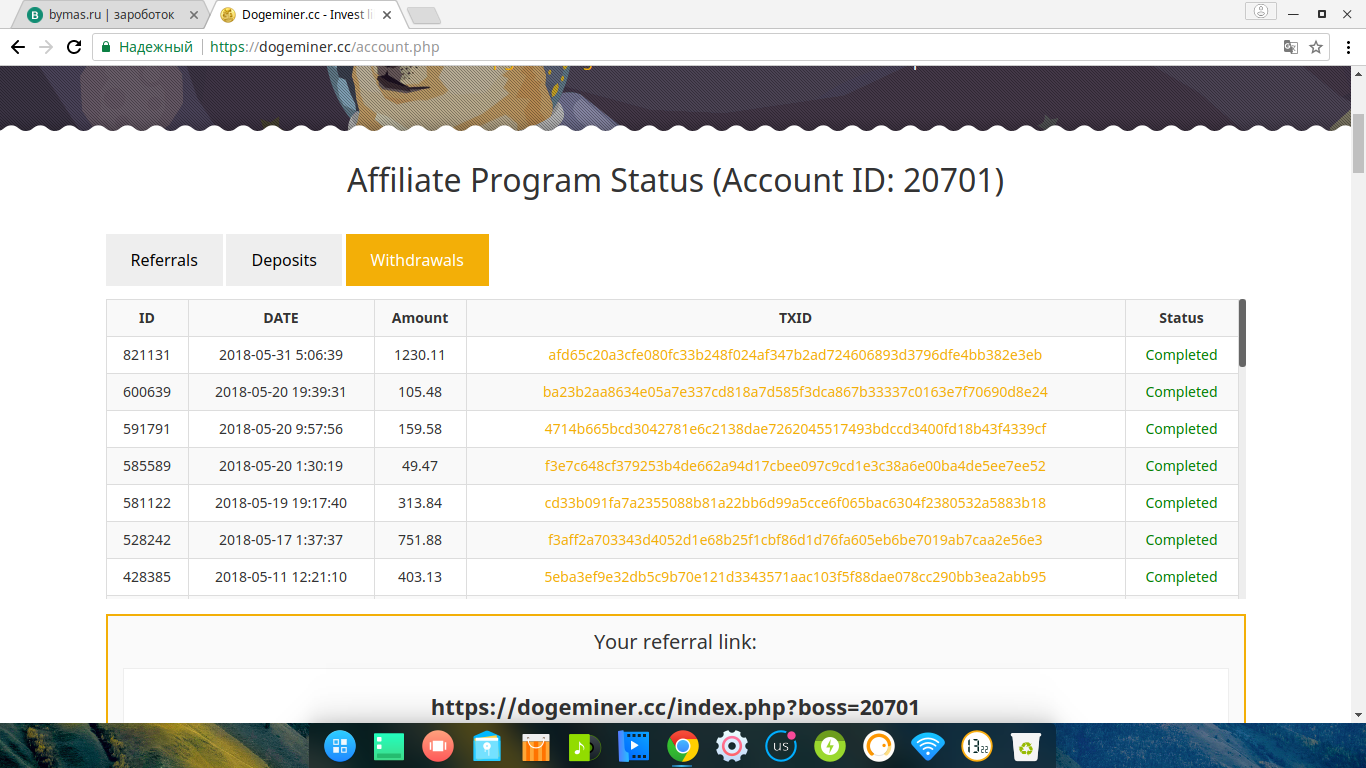
Task: Open TXID link starting with f3aff2a703
Action: point(795,540)
